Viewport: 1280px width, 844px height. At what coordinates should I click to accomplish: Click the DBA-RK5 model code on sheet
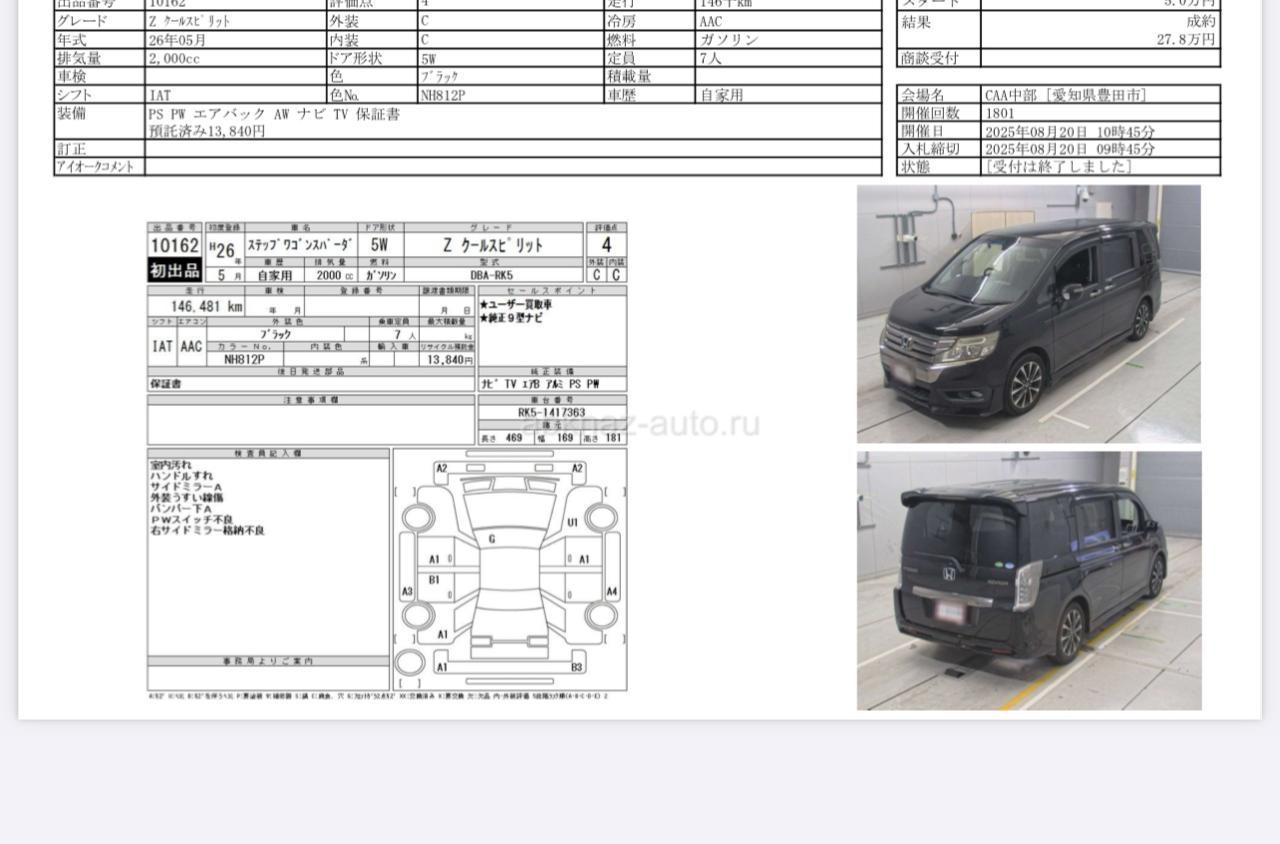click(x=491, y=275)
